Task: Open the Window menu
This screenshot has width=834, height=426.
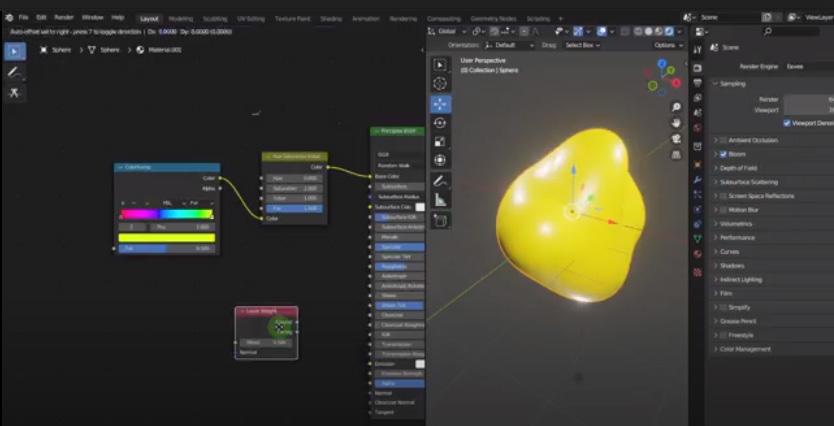Action: point(92,18)
